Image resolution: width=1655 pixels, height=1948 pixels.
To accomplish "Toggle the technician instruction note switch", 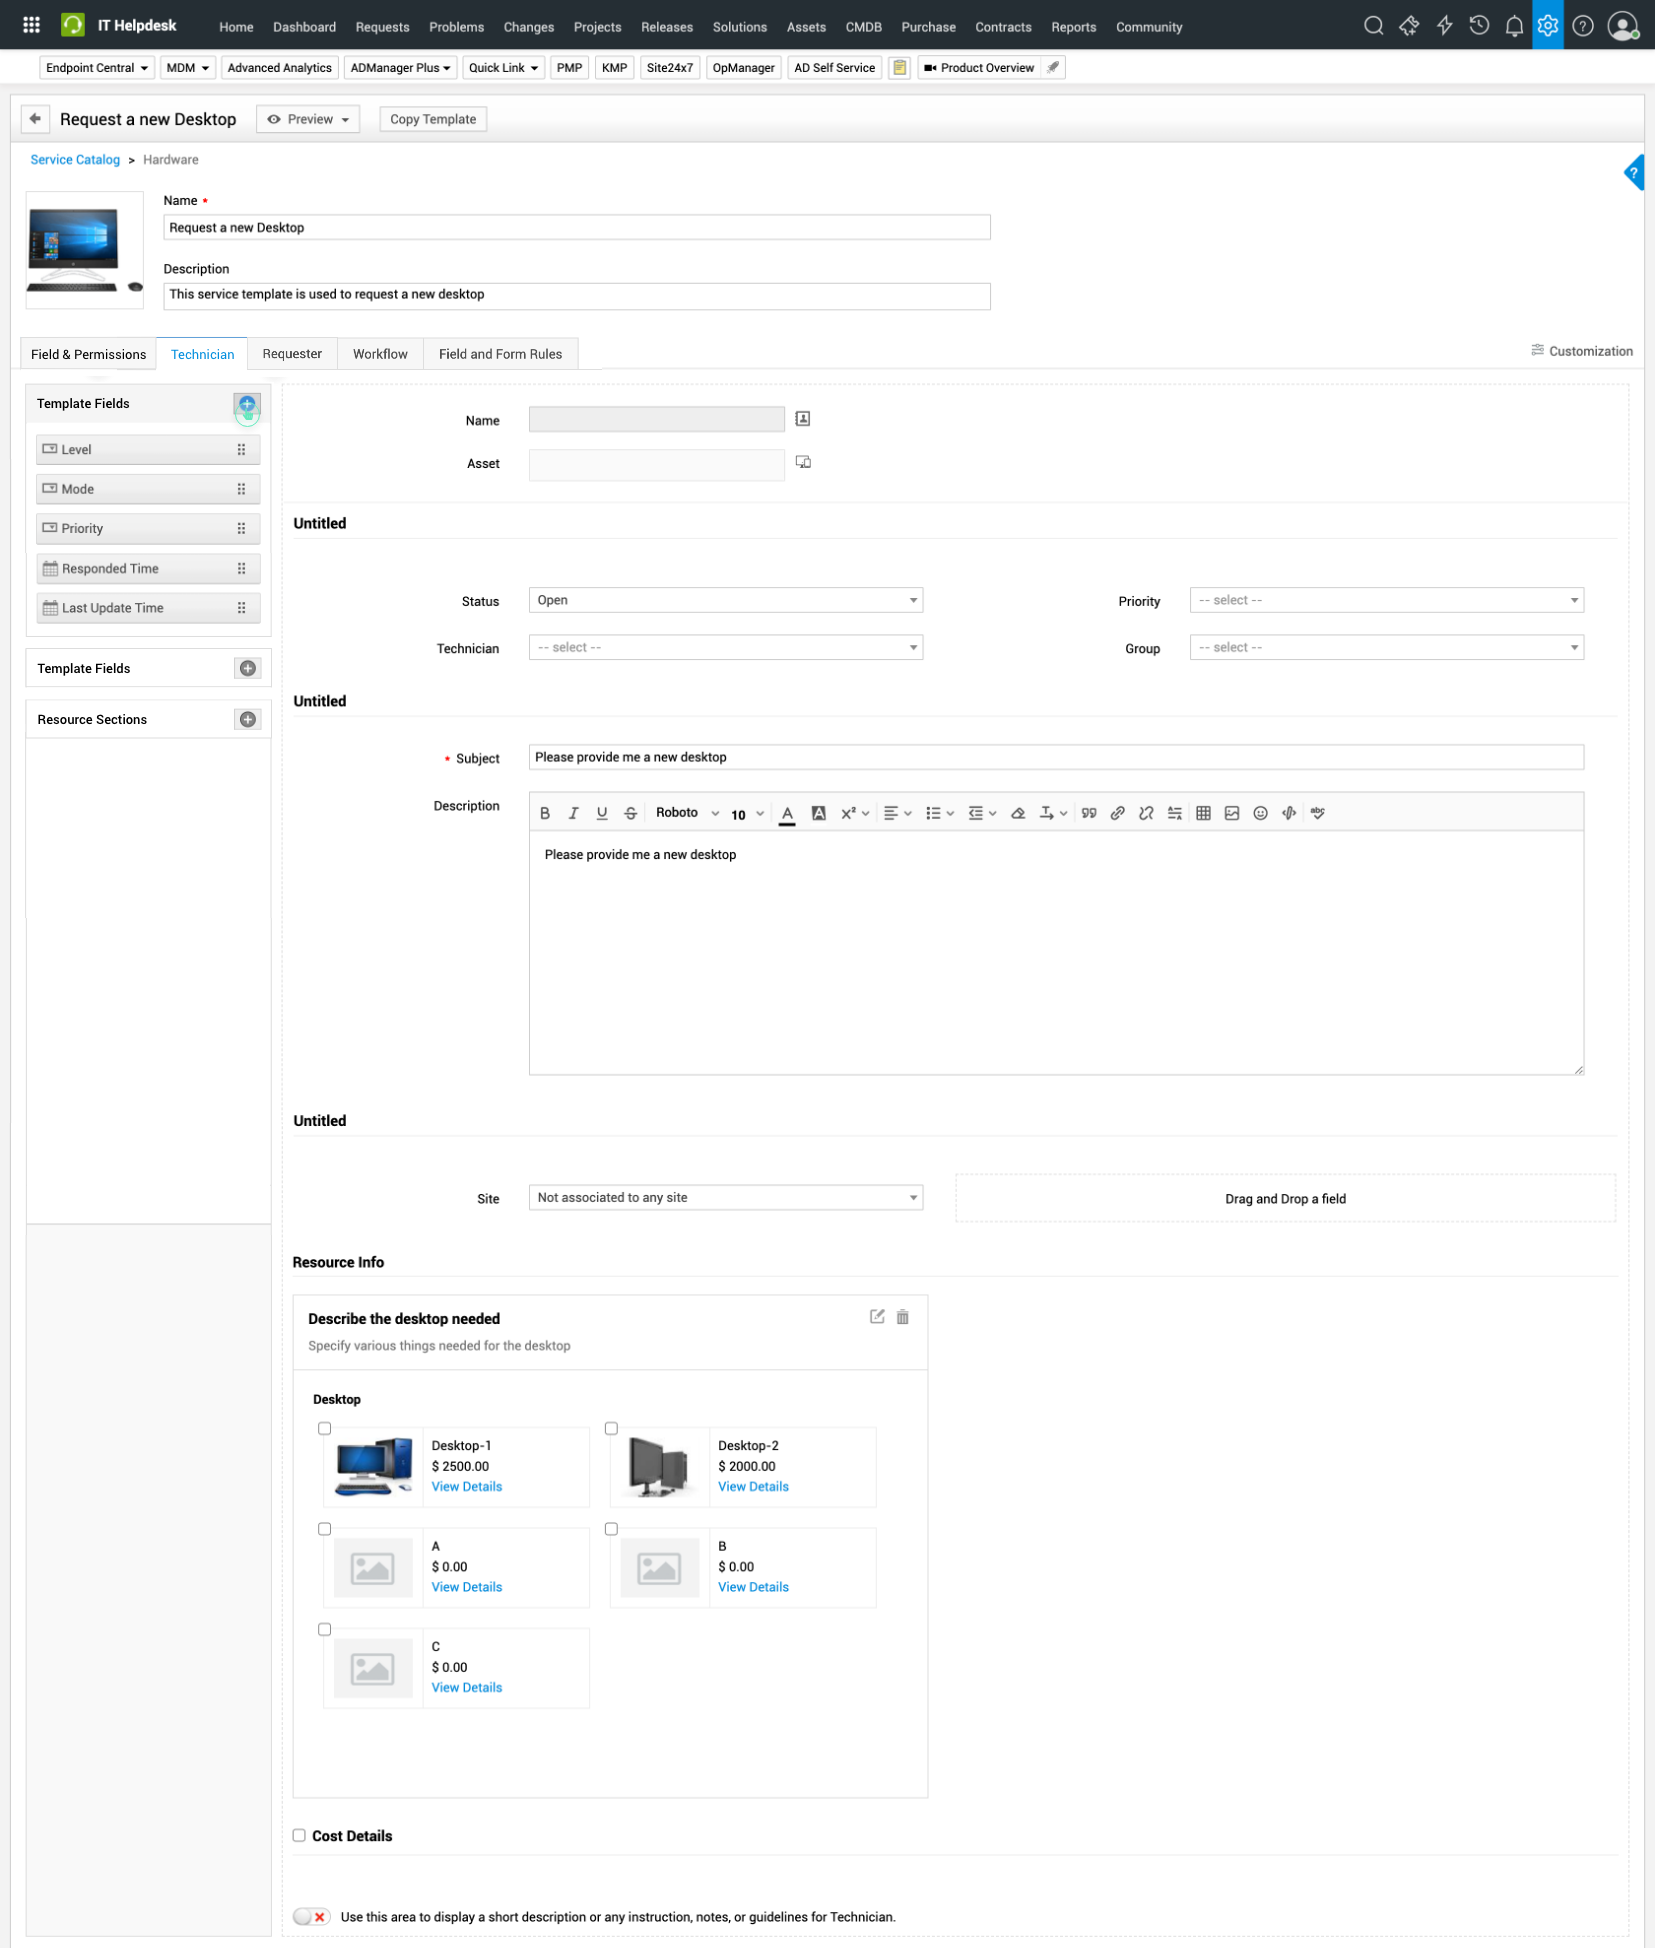I will tap(311, 1917).
